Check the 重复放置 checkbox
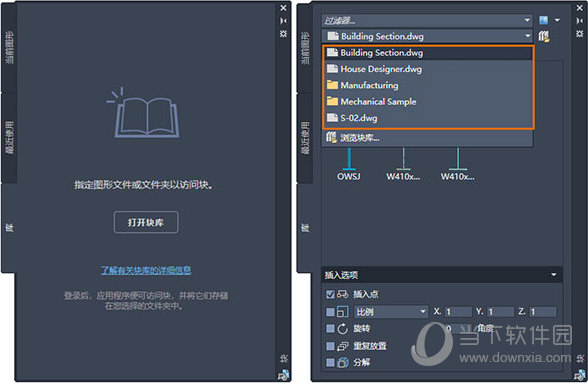The width and height of the screenshot is (588, 383). (x=330, y=345)
